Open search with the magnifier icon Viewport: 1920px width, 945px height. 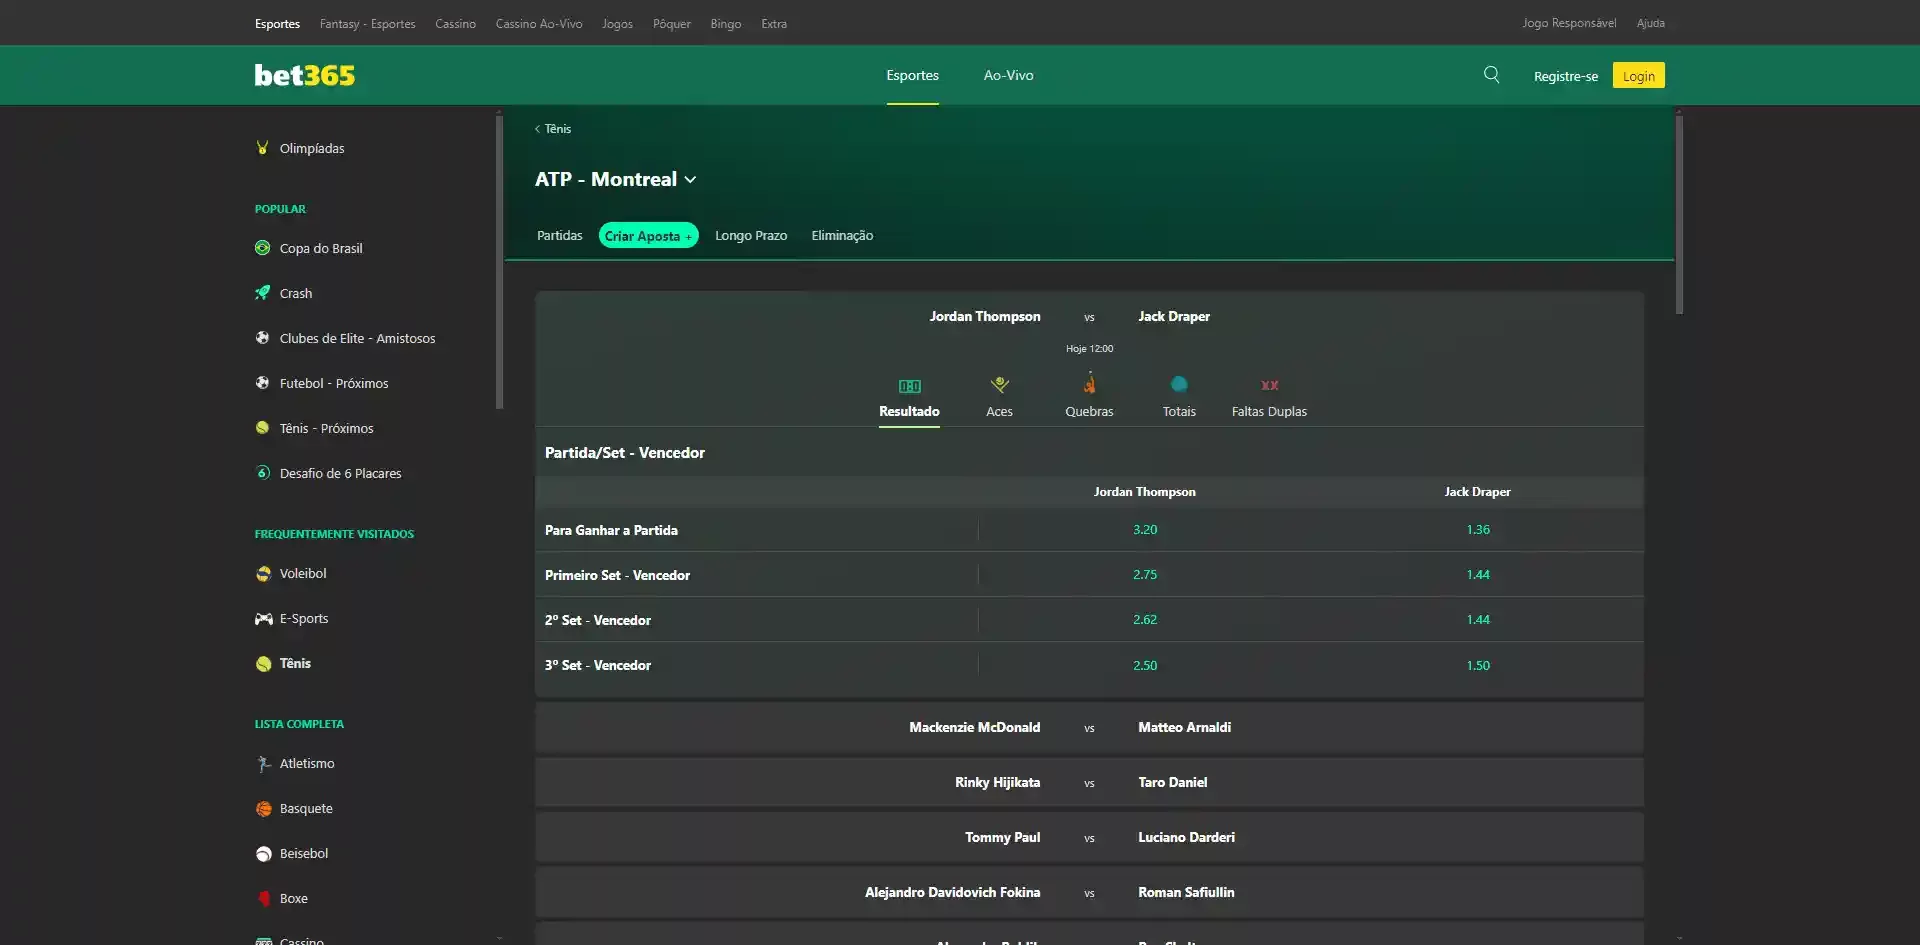[1491, 74]
